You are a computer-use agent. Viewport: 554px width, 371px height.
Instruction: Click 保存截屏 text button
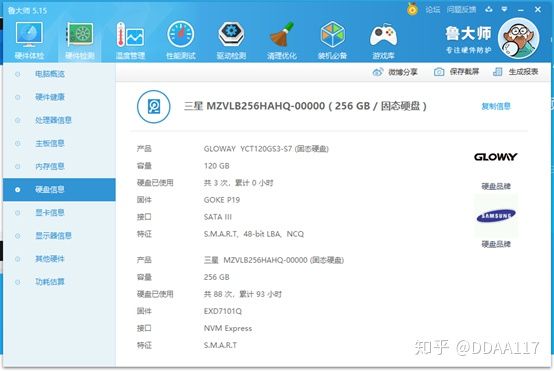point(464,72)
